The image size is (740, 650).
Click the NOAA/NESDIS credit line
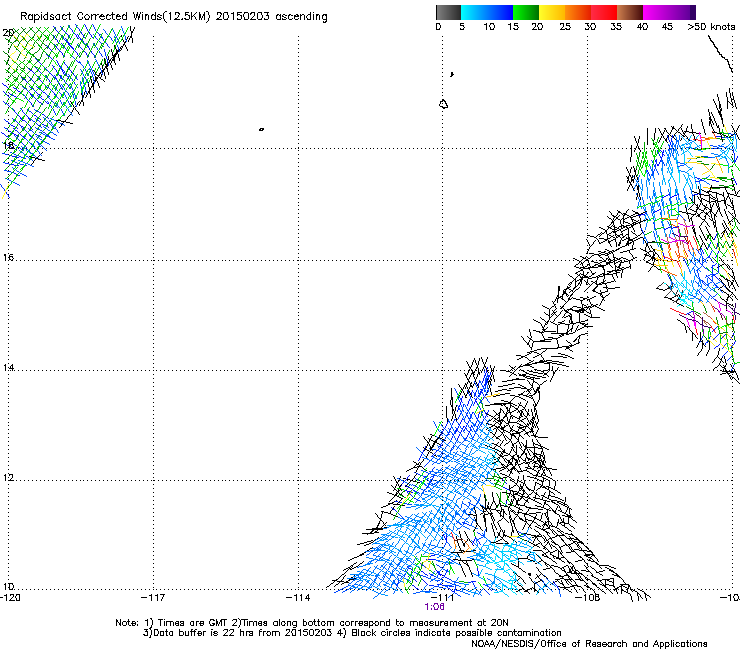pos(589,644)
